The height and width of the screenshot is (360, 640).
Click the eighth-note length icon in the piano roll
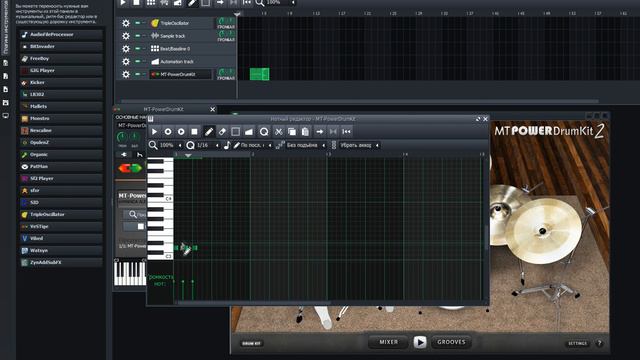(227, 145)
